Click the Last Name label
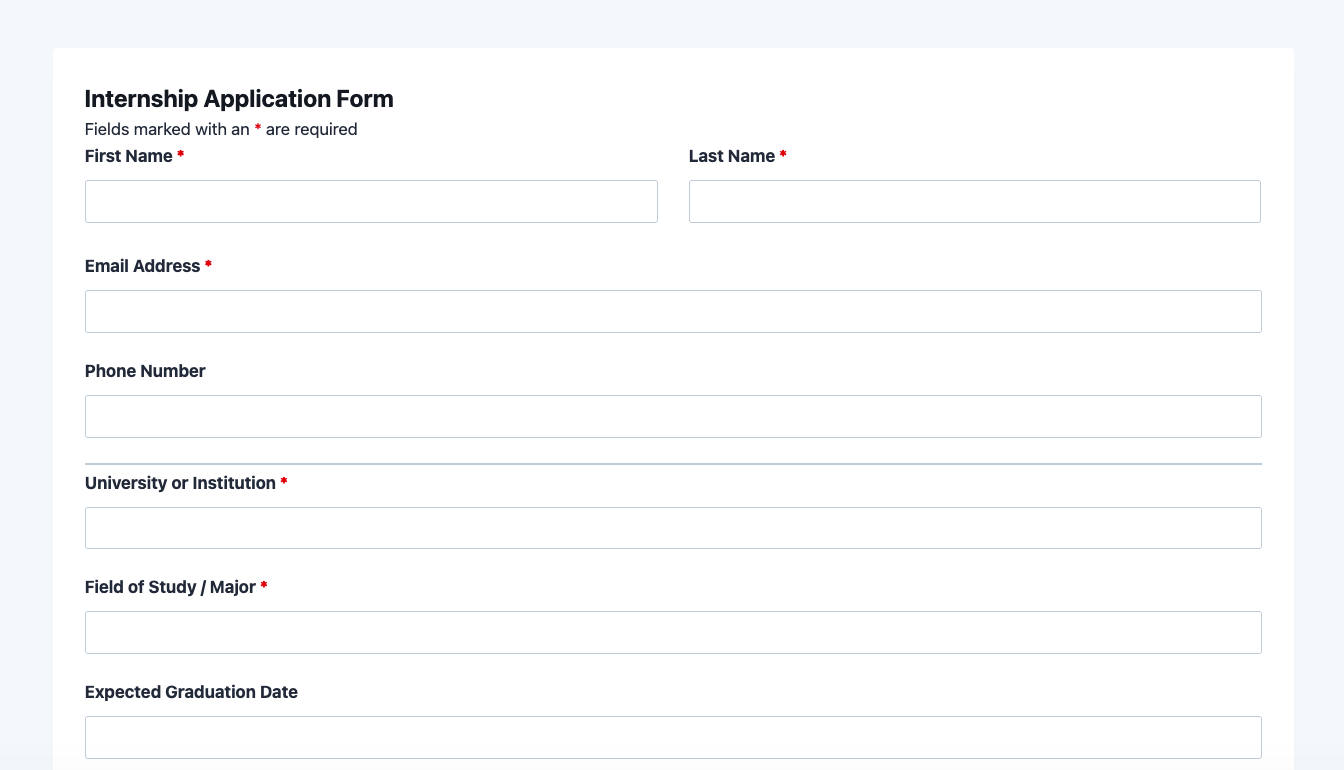The width and height of the screenshot is (1344, 770). (x=731, y=156)
